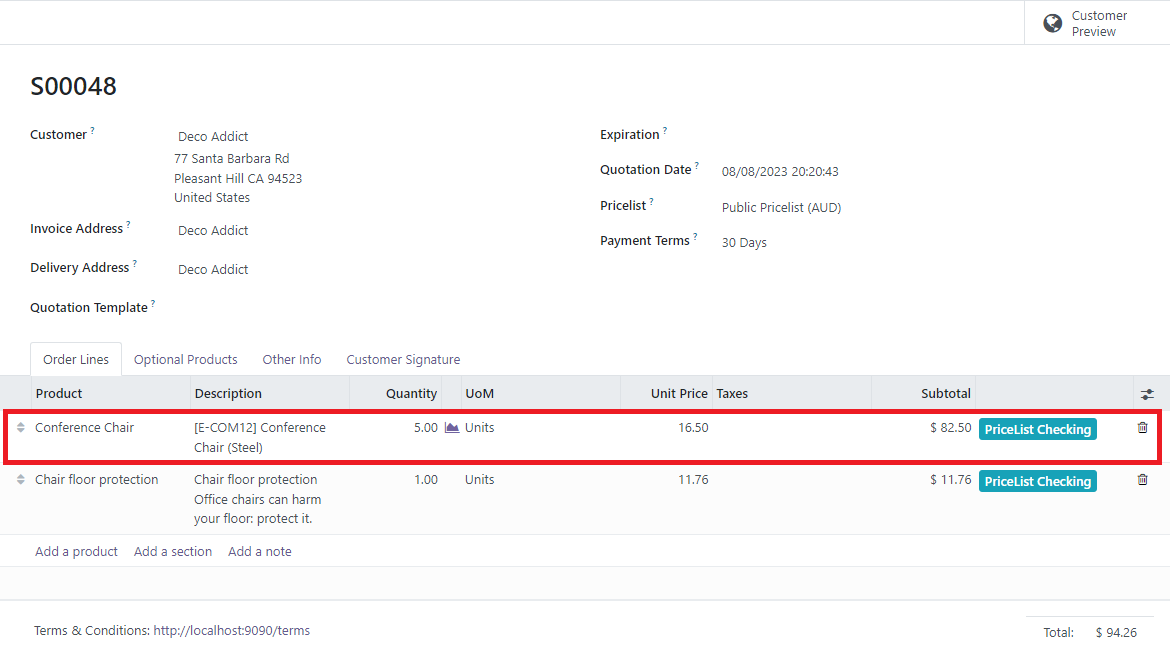Click the help mark next to Customer
1170x665 pixels.
pyautogui.click(x=93, y=131)
